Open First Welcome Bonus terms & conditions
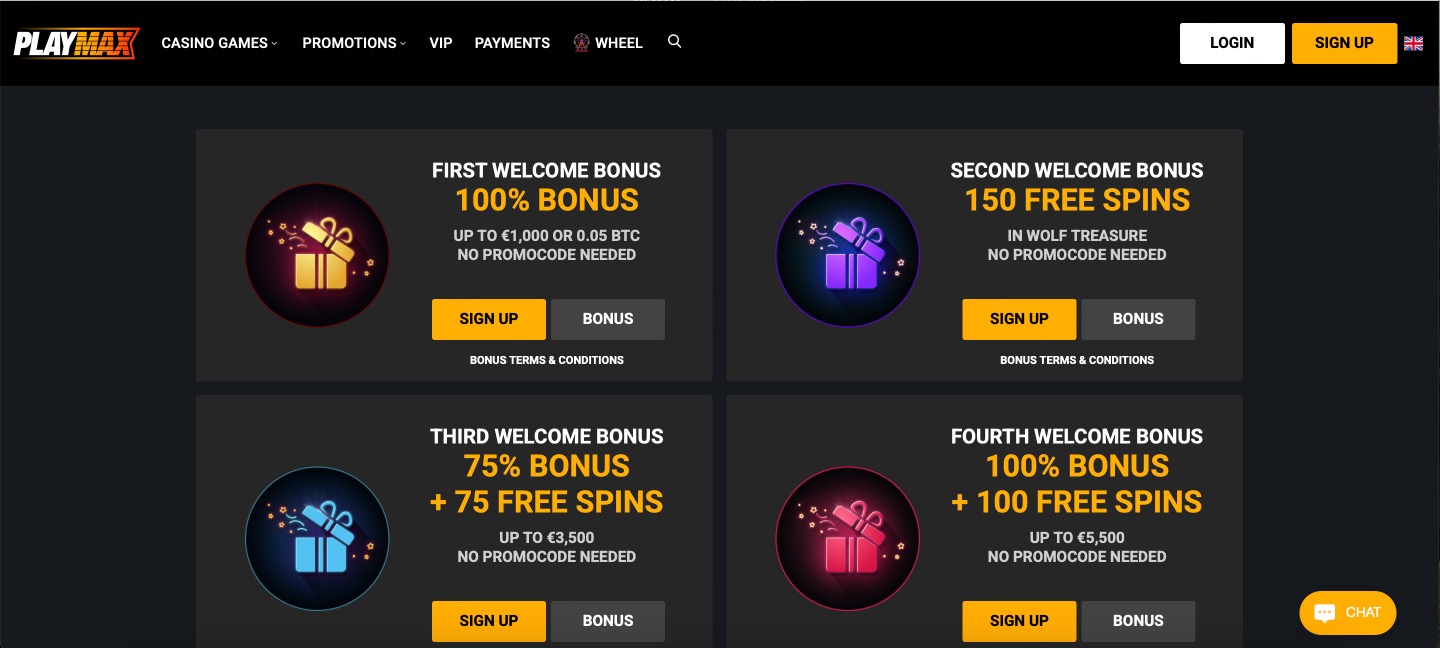The width and height of the screenshot is (1440, 648). pyautogui.click(x=547, y=360)
